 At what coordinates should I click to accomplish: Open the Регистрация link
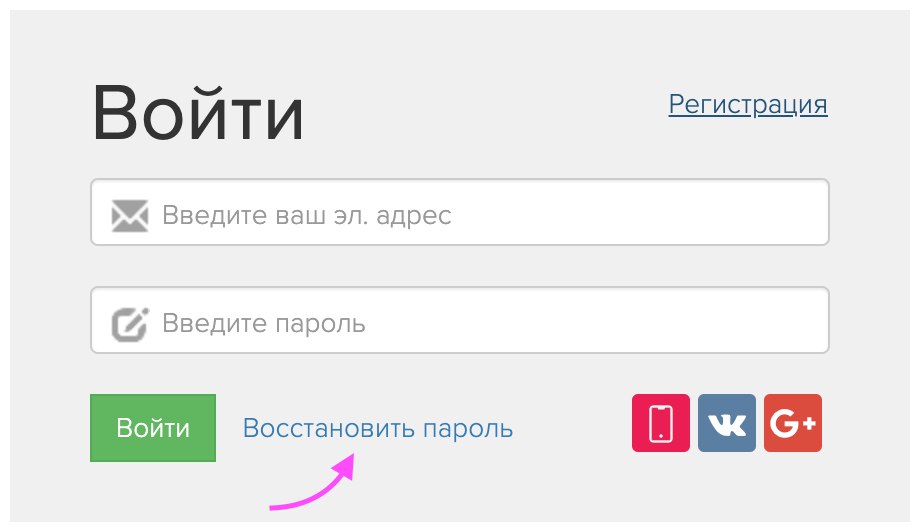(x=748, y=104)
